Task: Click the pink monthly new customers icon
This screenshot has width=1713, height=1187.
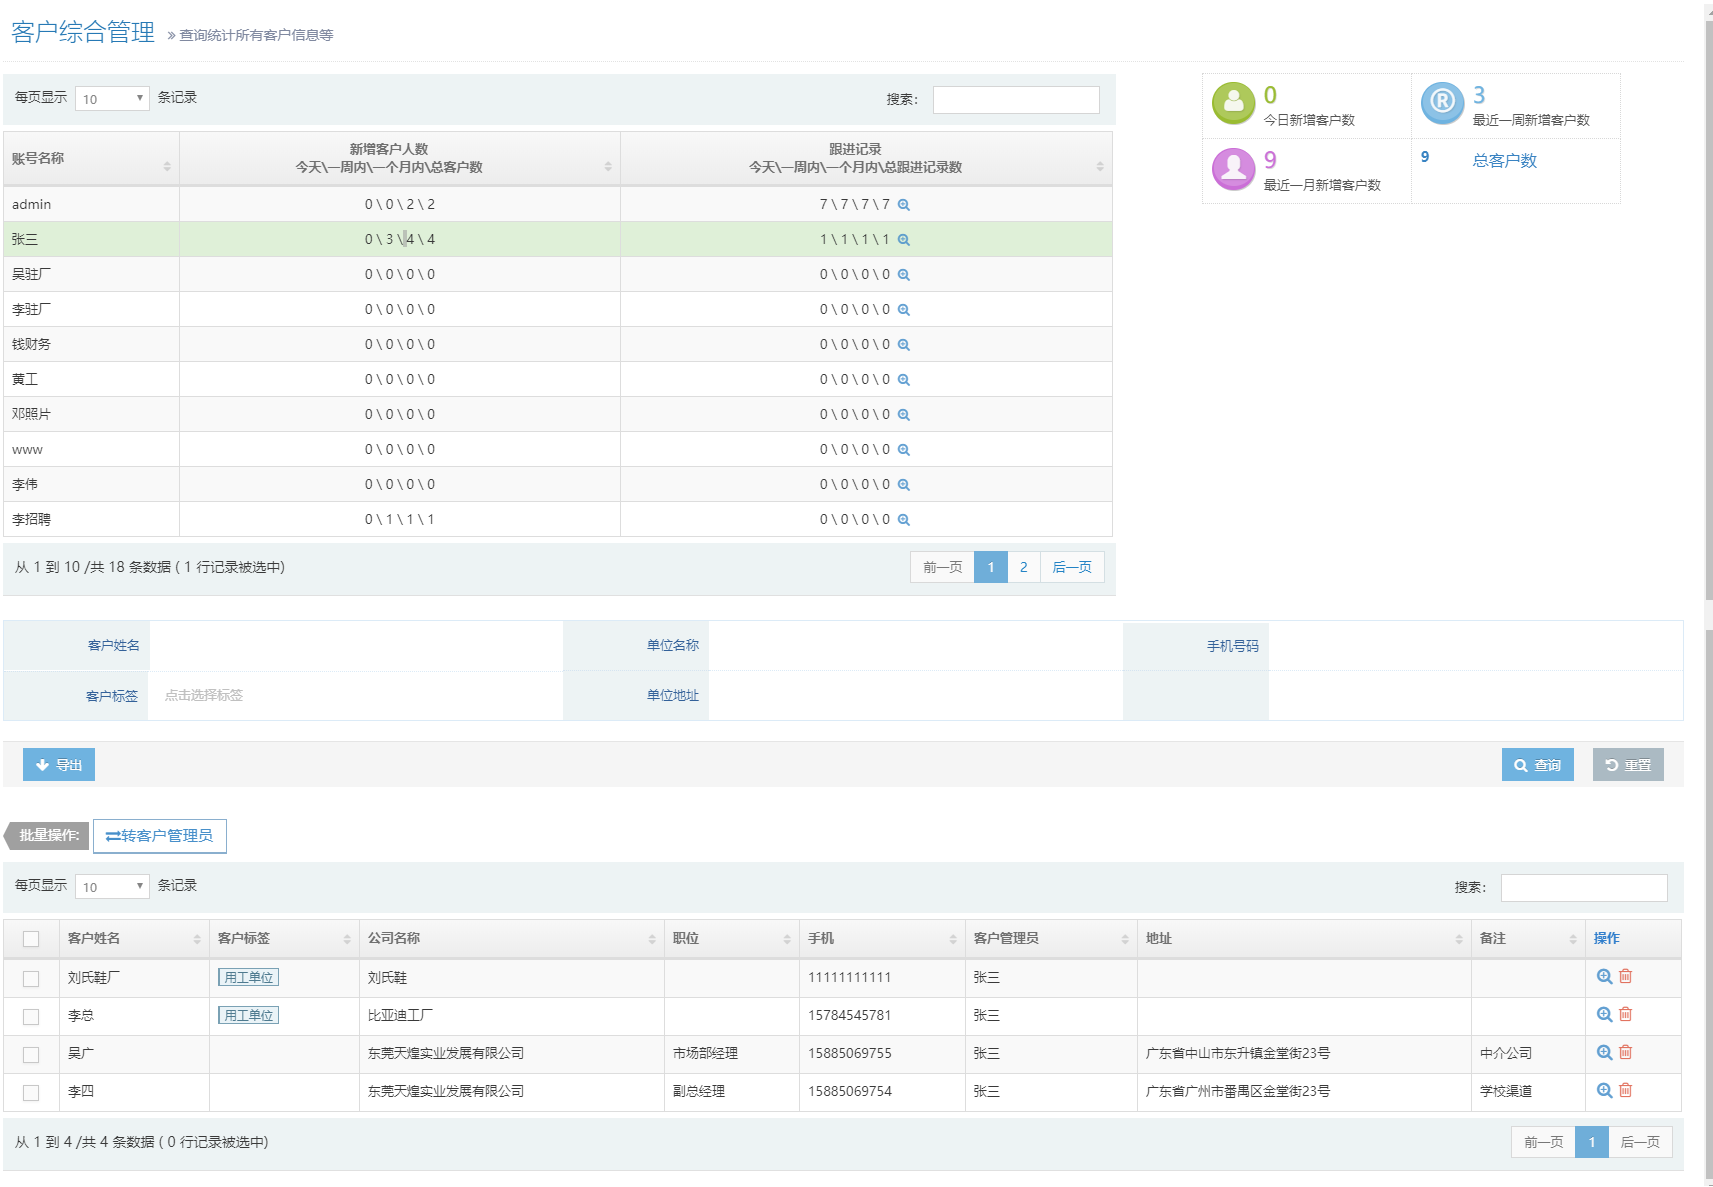Action: (x=1233, y=169)
